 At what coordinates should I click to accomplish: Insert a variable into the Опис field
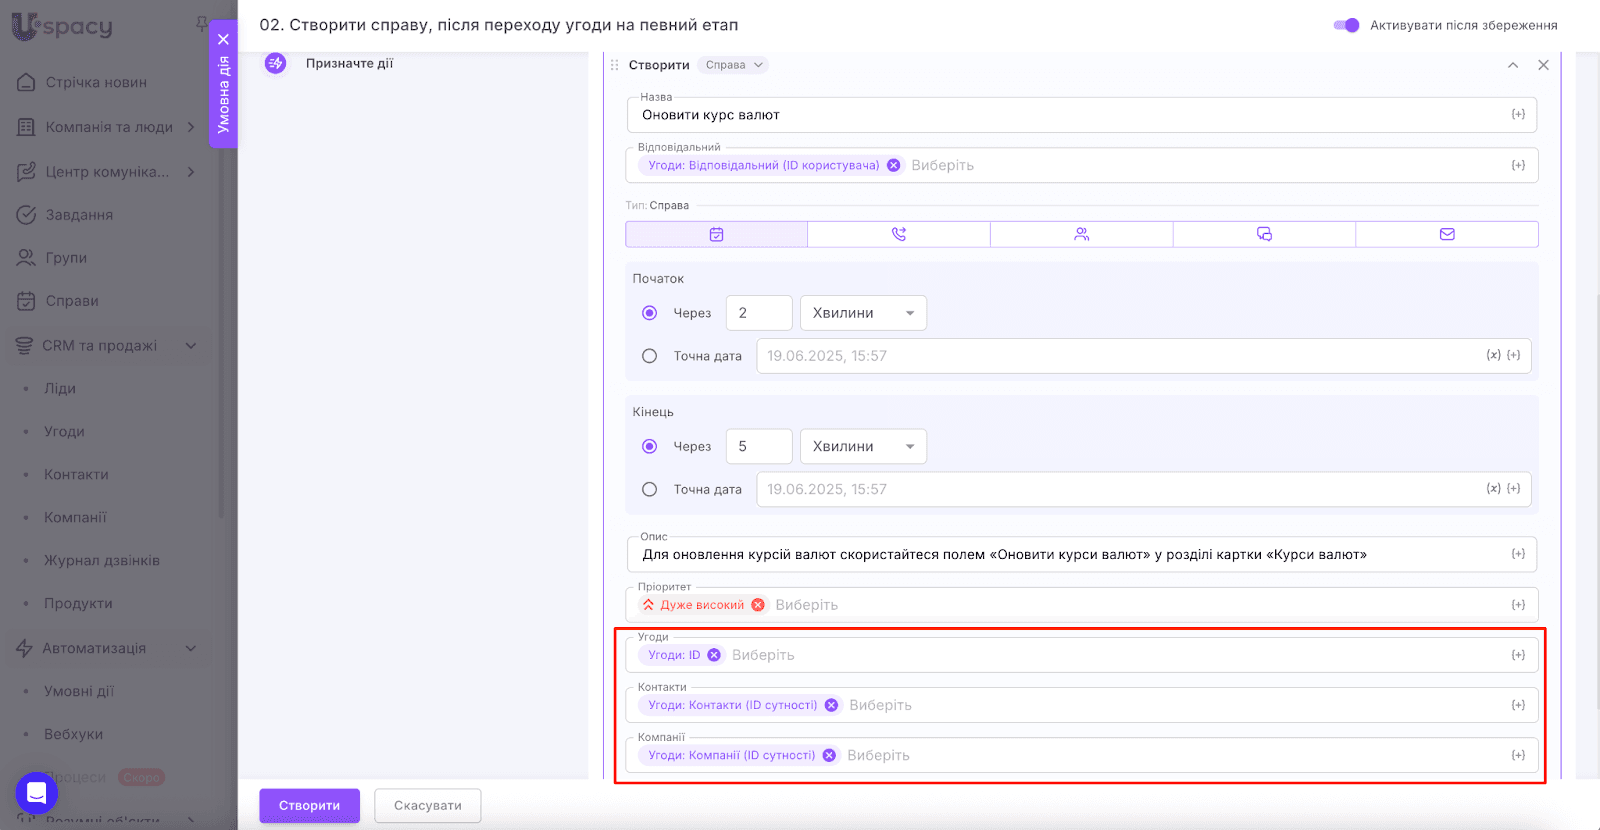pyautogui.click(x=1518, y=554)
